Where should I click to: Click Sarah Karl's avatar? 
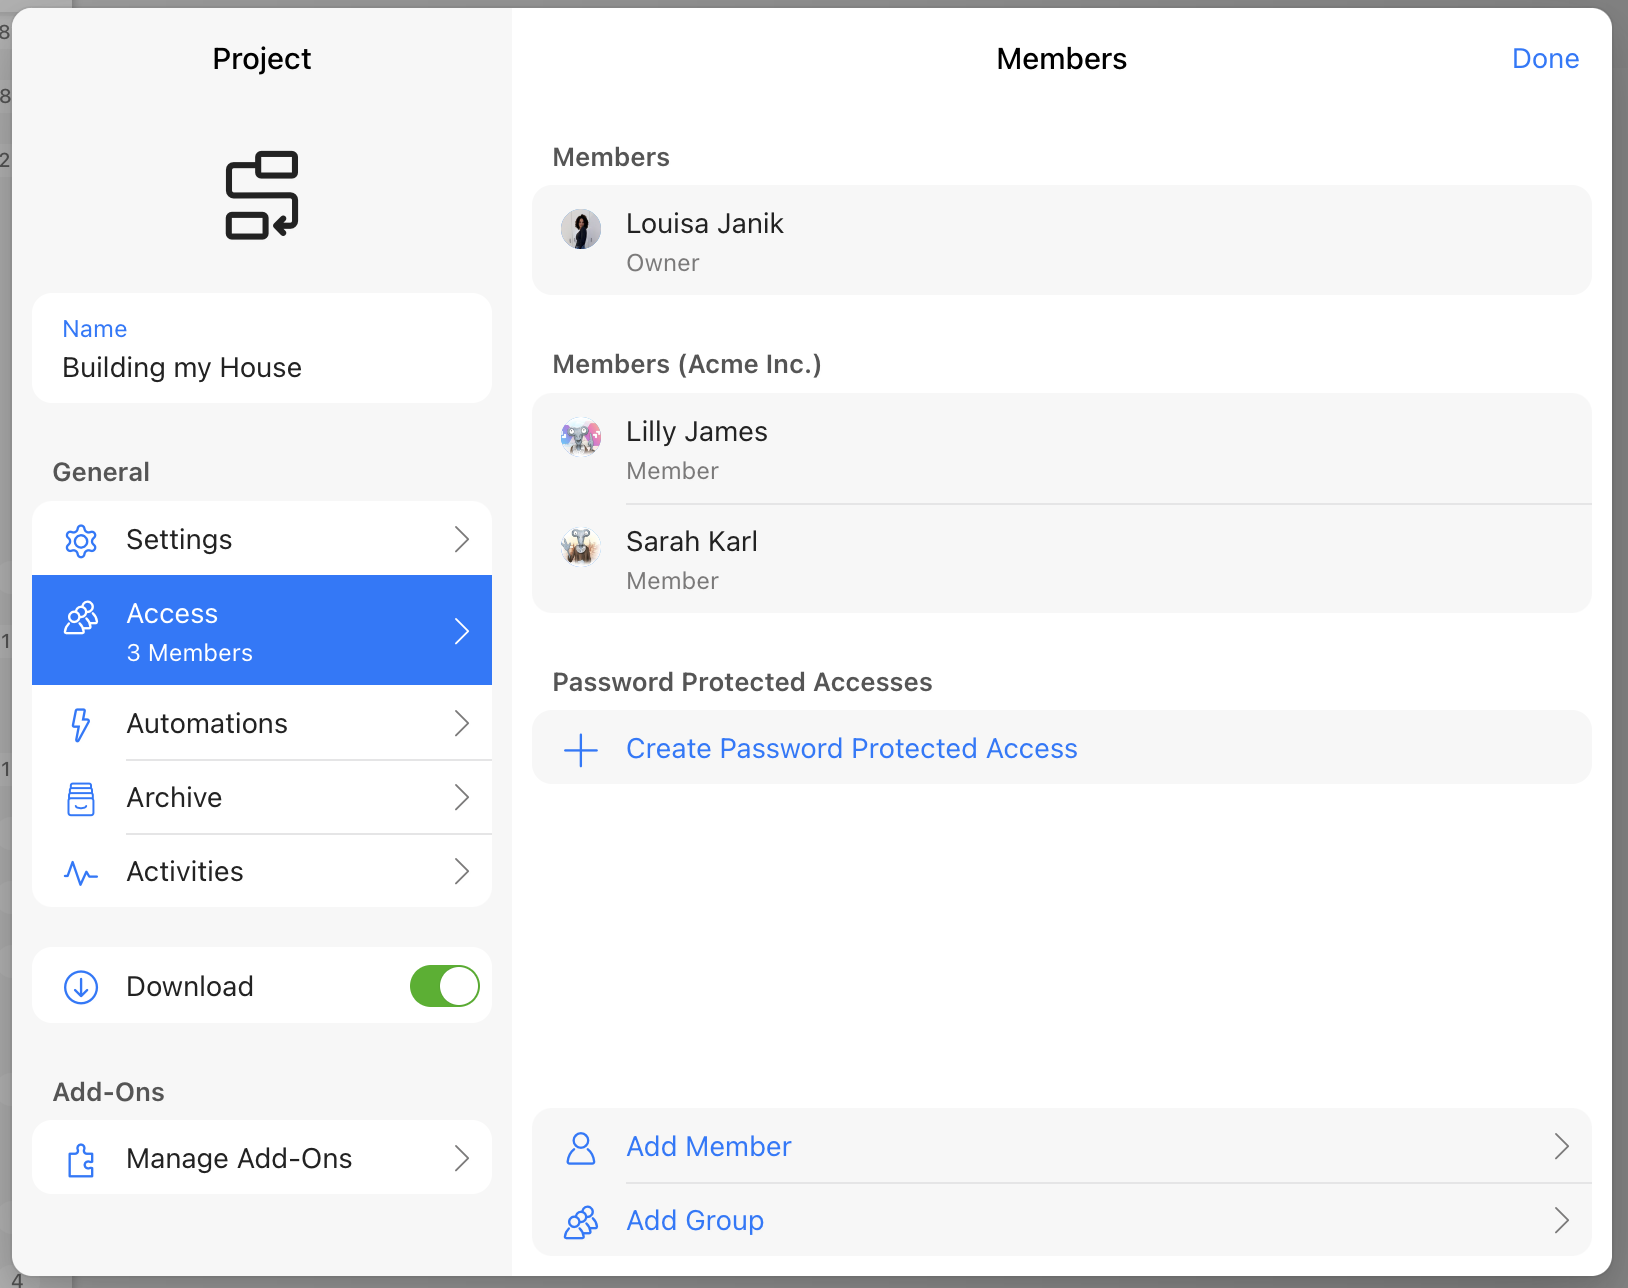pyautogui.click(x=581, y=547)
